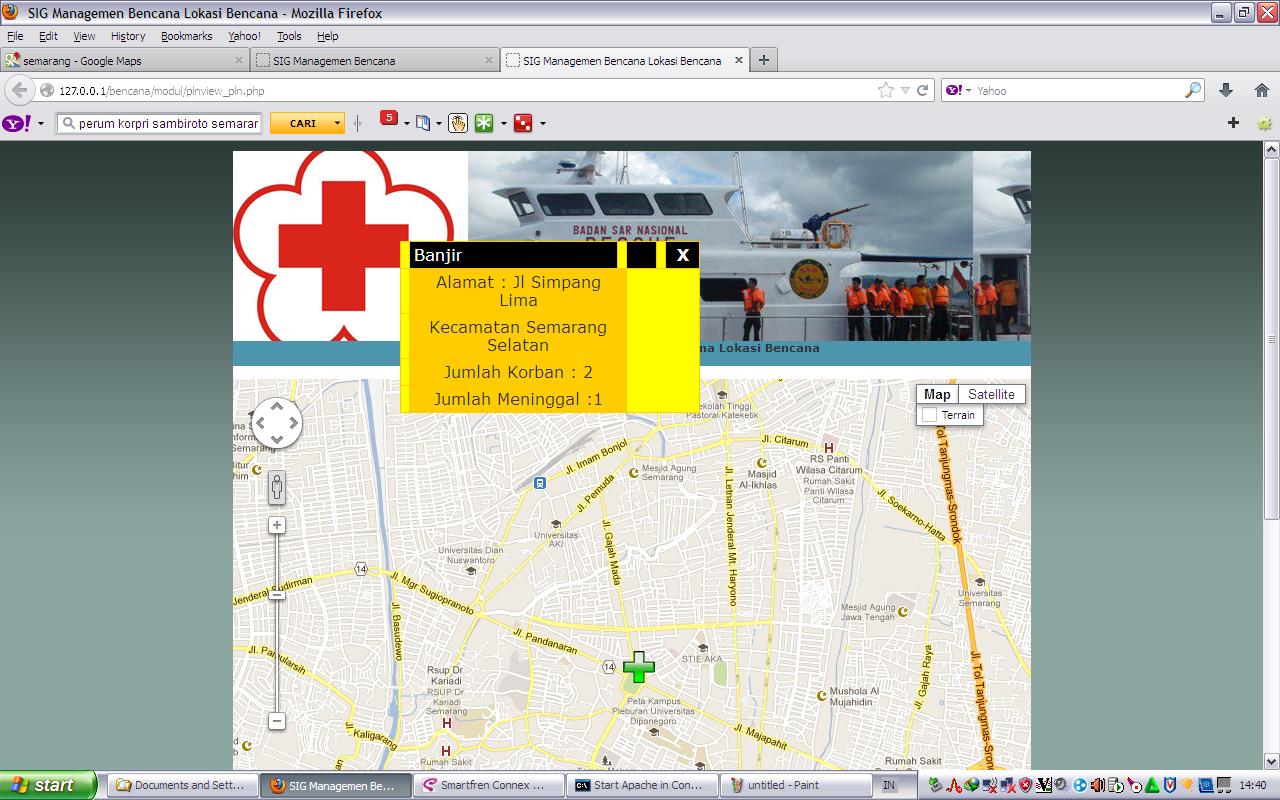Close the Banjir info popup
The height and width of the screenshot is (800, 1280).
point(682,255)
